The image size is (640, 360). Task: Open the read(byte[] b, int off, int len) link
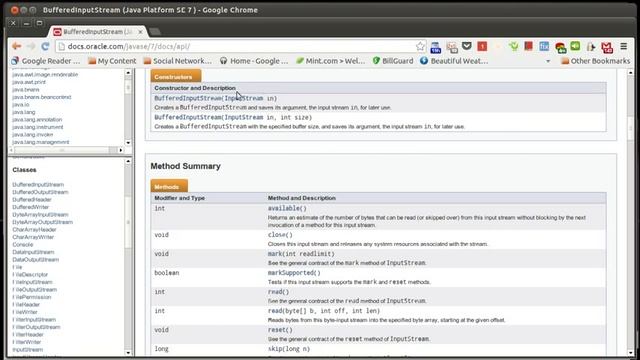(324, 311)
